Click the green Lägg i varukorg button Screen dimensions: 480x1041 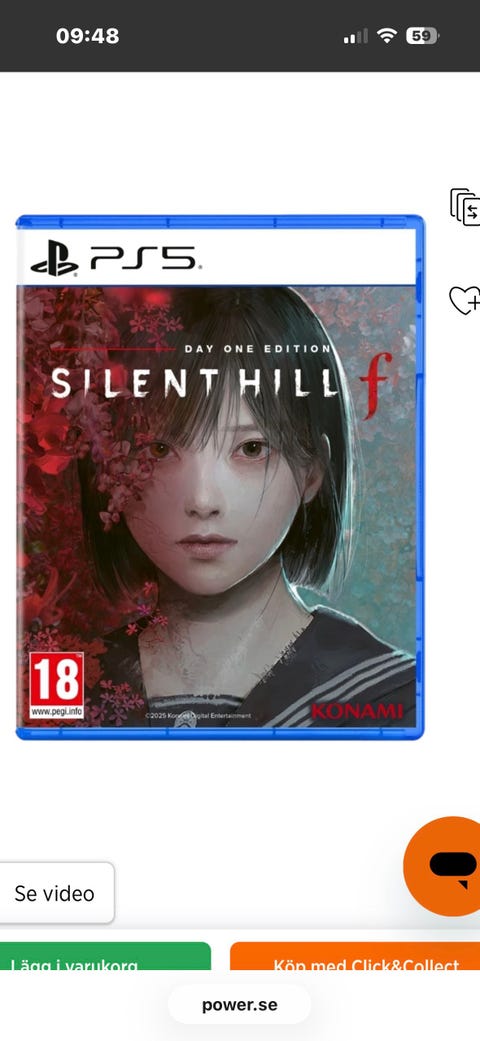coord(104,957)
